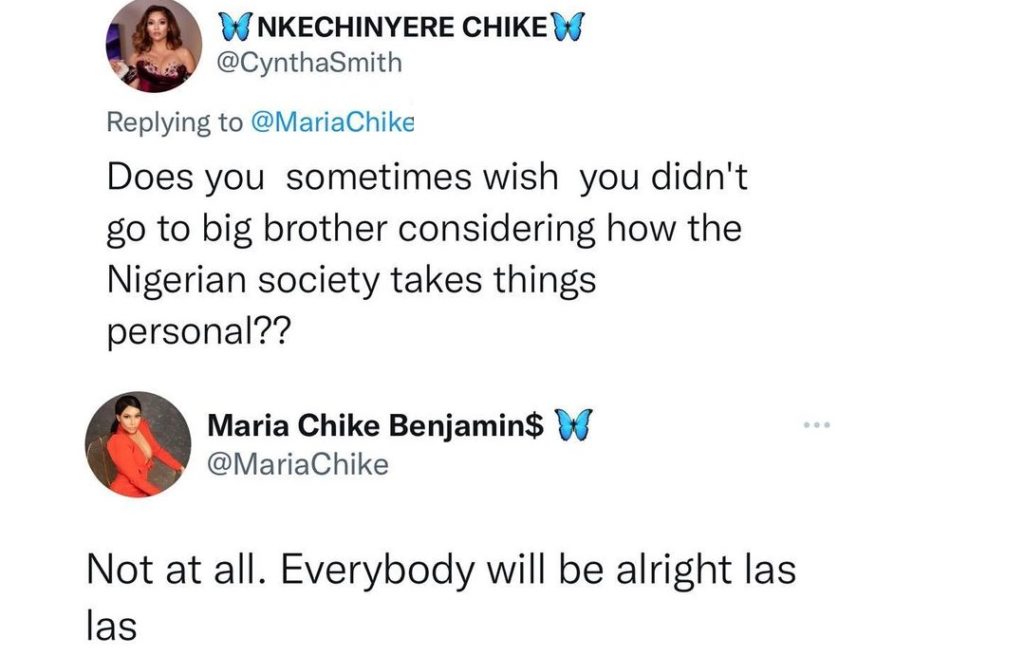This screenshot has width=1024, height=656.
Task: Click the Maria Chike Benjamin$ display name
Action: (375, 425)
